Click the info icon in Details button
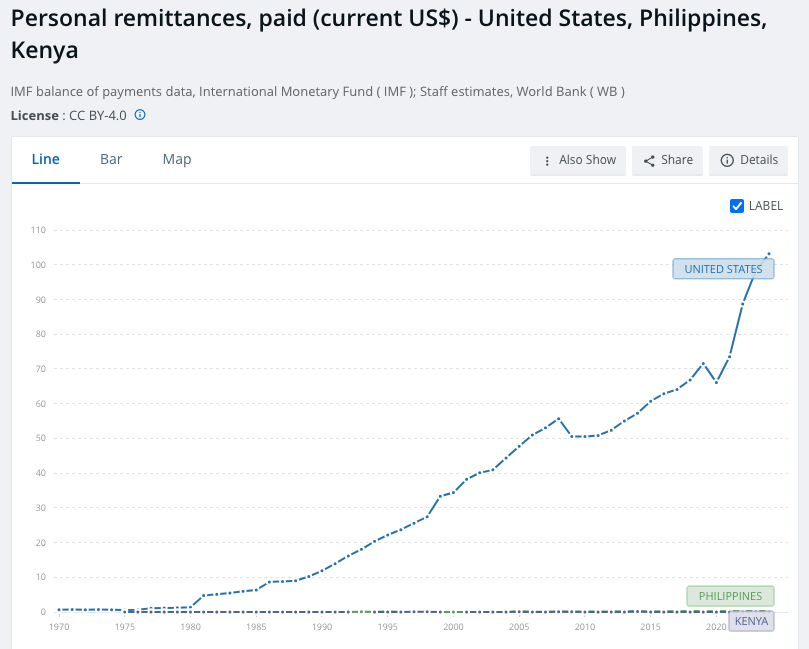The width and height of the screenshot is (809, 649). 726,160
